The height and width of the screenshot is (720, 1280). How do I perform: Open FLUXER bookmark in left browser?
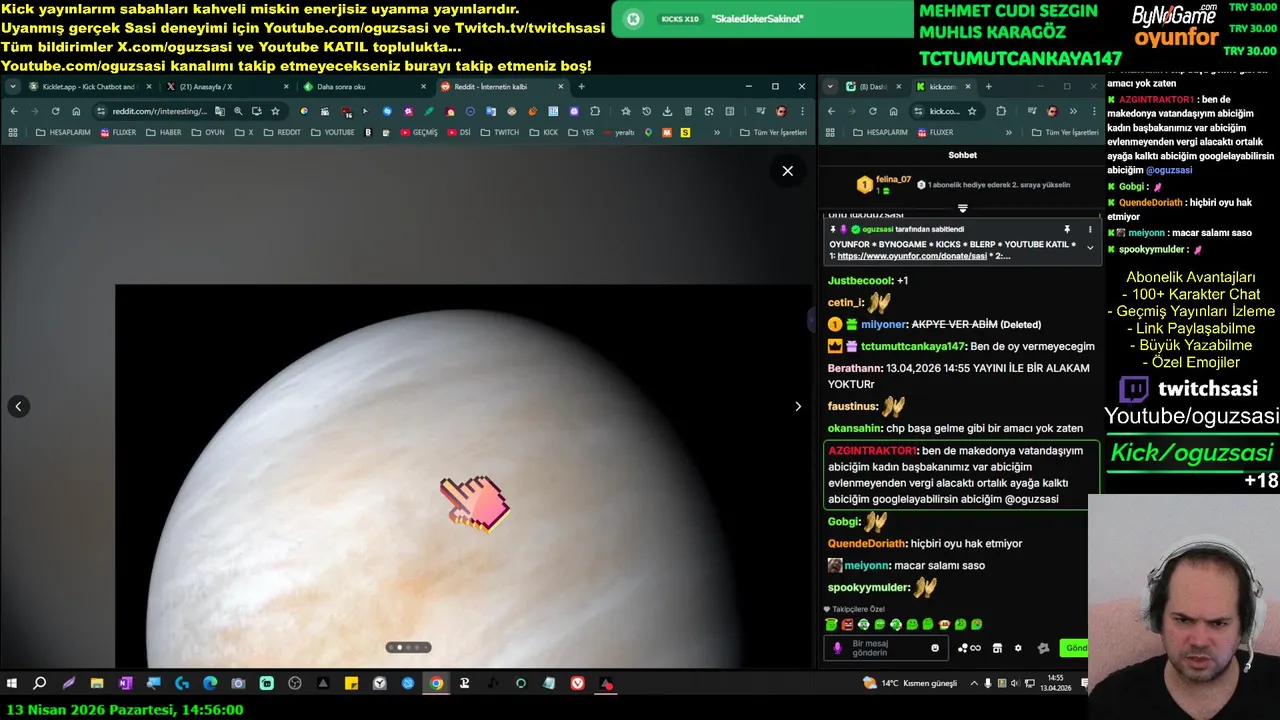(x=118, y=132)
